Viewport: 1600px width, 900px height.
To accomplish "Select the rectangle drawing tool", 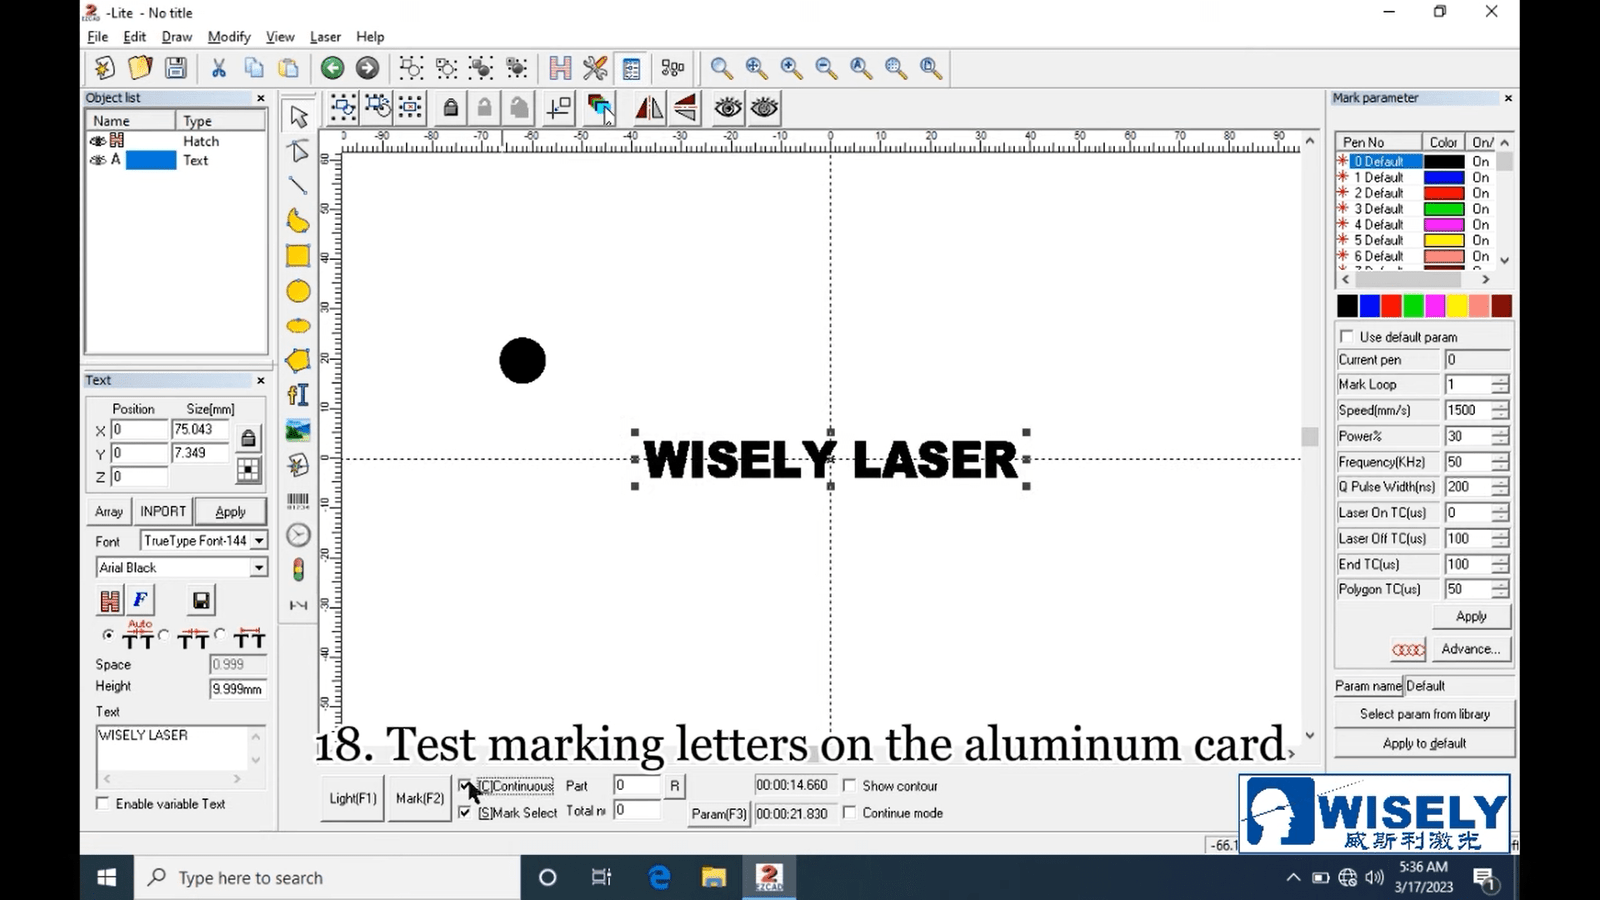I will [298, 256].
